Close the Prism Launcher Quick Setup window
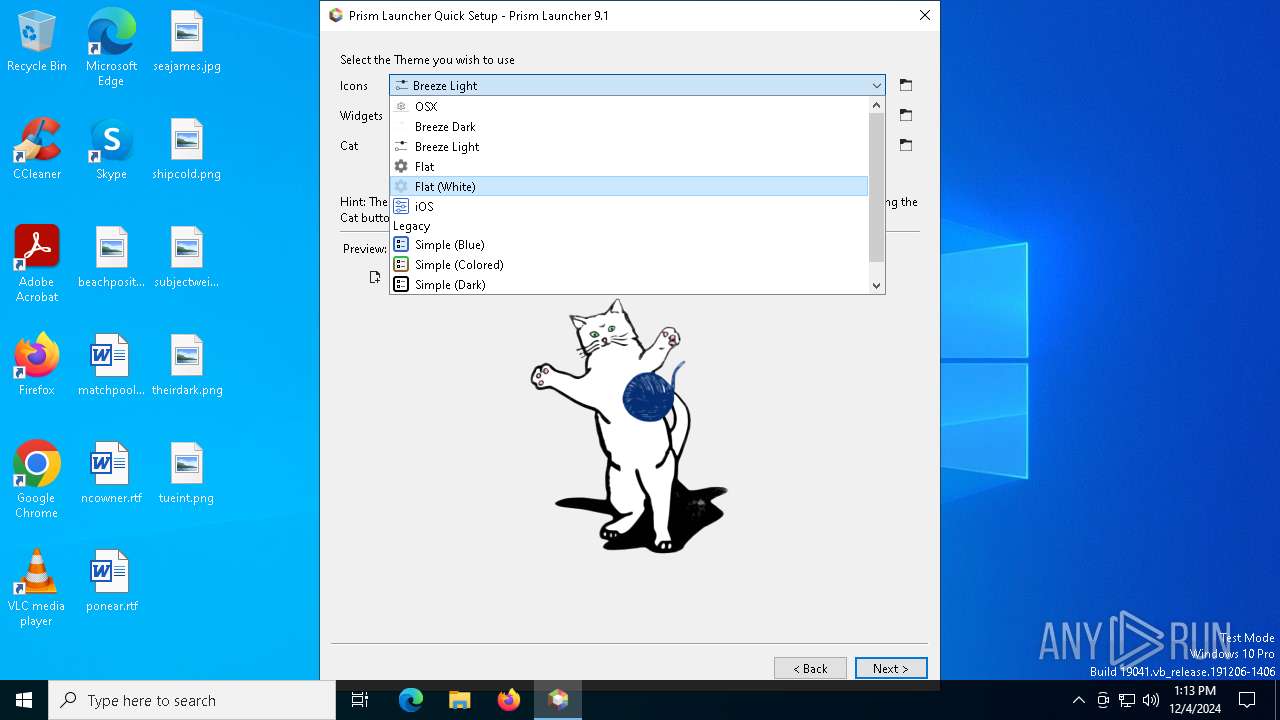This screenshot has height=720, width=1280. click(924, 15)
